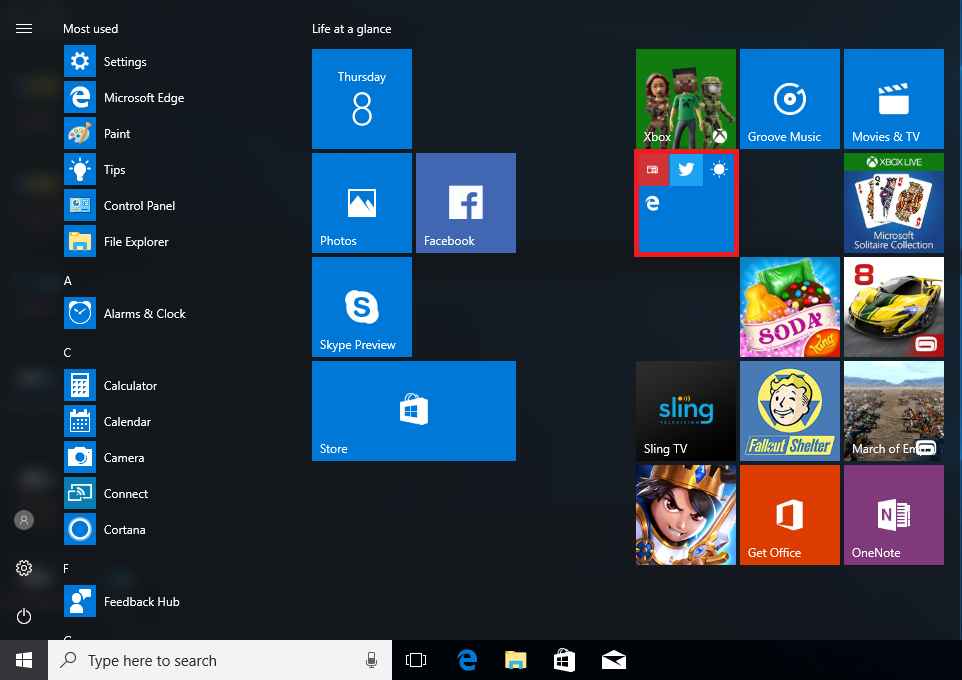The width and height of the screenshot is (962, 680).
Task: Open the power options button
Action: point(24,617)
